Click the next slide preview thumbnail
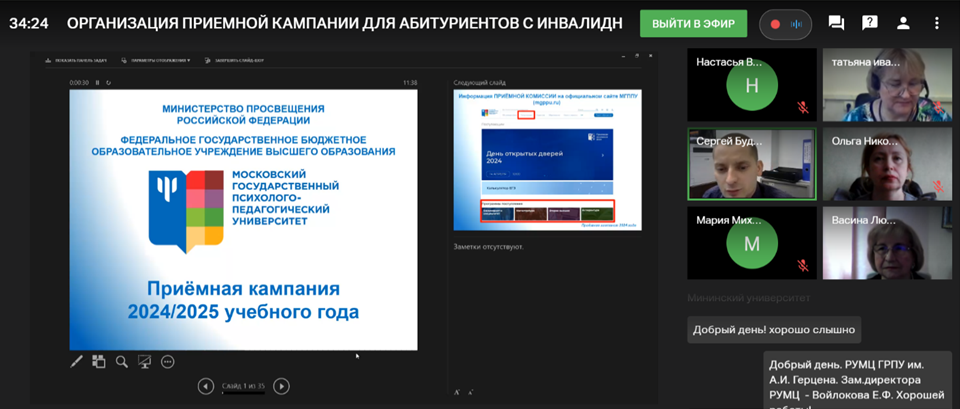The height and width of the screenshot is (409, 960). coord(547,160)
